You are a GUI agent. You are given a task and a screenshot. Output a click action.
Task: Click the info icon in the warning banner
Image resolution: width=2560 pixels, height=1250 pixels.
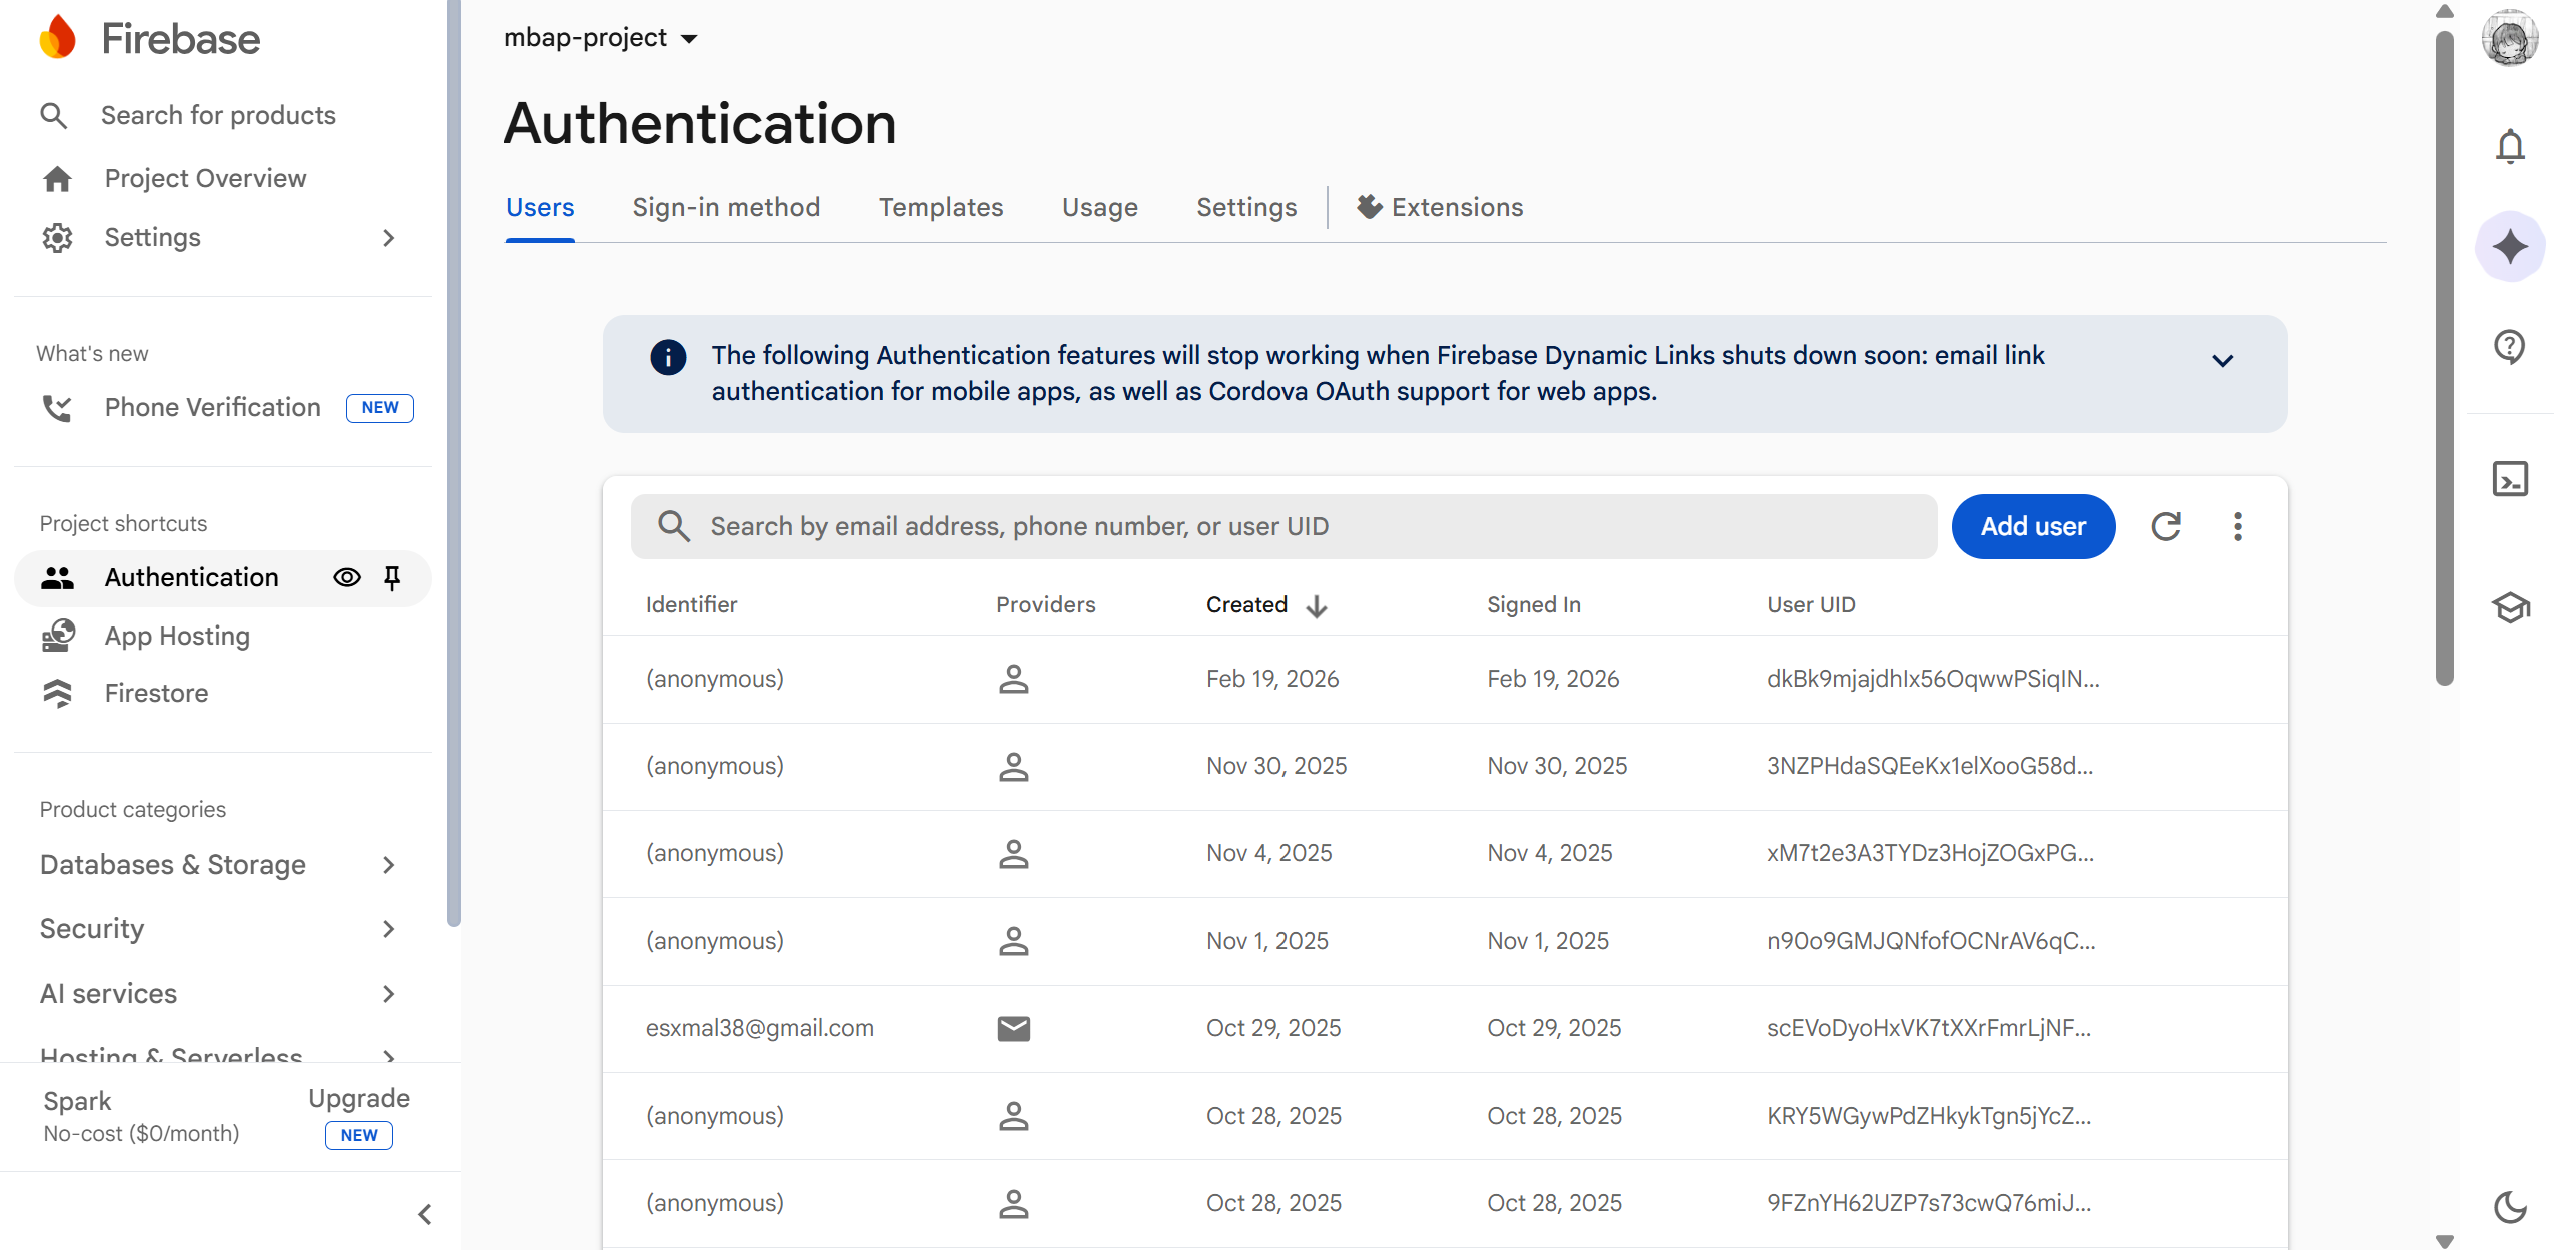coord(668,357)
